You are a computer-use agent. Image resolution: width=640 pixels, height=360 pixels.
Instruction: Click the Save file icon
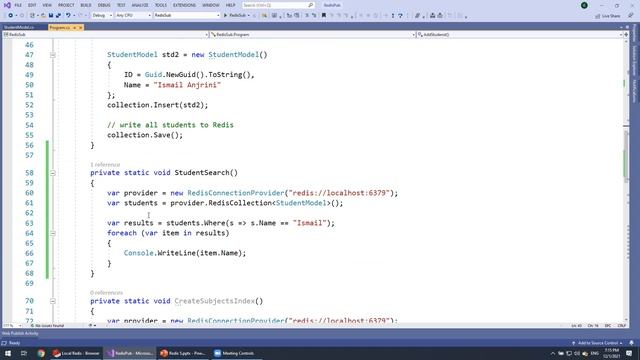click(51, 16)
